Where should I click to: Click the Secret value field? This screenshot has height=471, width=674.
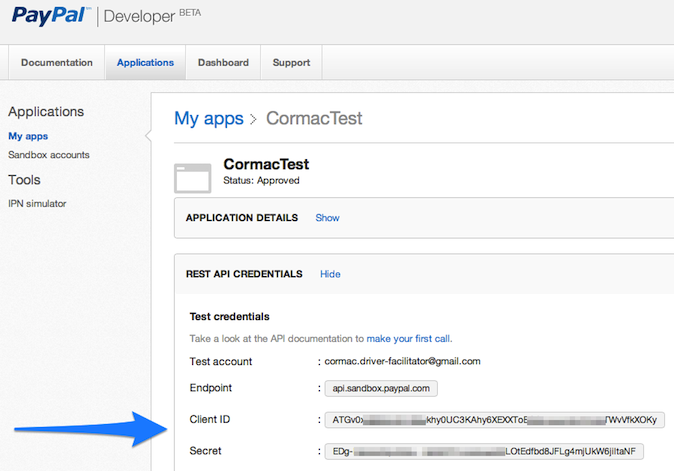(x=484, y=451)
